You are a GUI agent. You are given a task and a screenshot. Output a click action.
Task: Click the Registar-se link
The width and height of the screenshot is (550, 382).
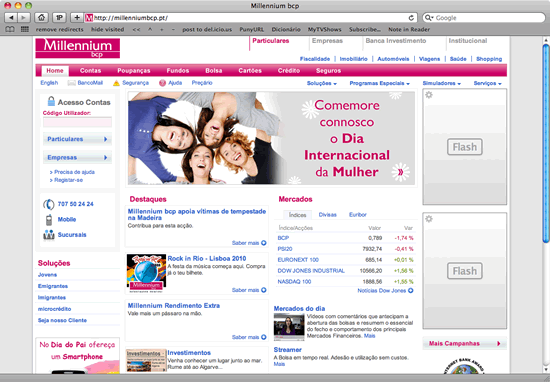coord(68,180)
